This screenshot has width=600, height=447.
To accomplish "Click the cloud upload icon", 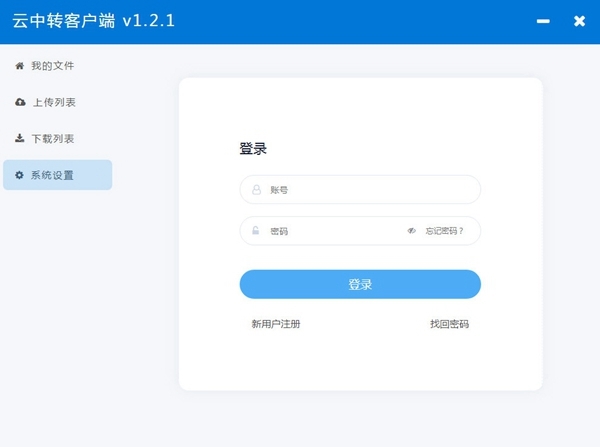I will coord(20,102).
